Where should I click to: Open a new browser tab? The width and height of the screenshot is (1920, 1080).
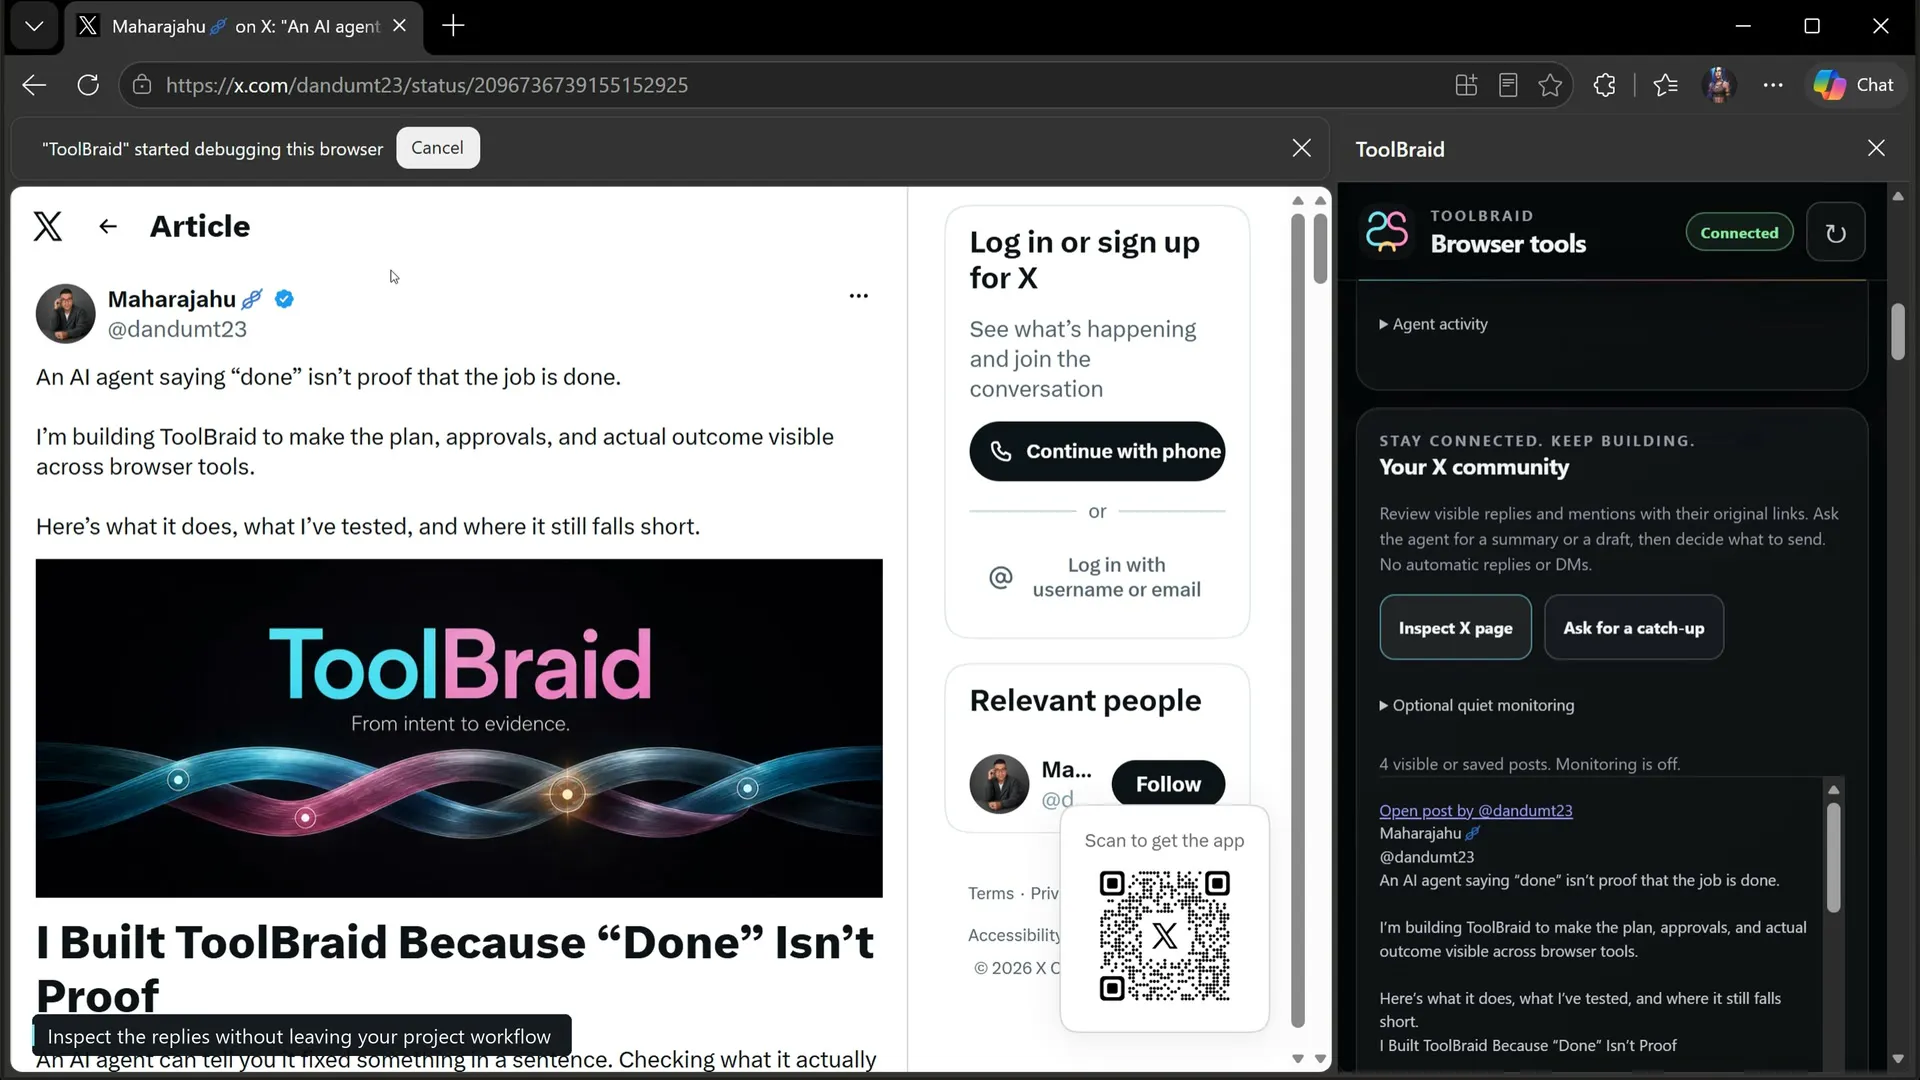click(x=453, y=26)
